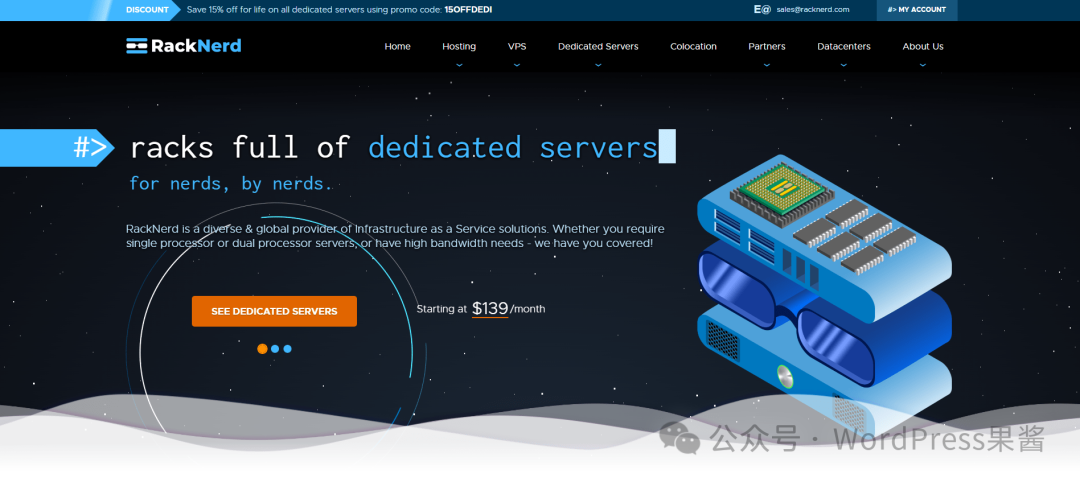Switch to the second slide dot
The height and width of the screenshot is (482, 1080).
coord(275,349)
